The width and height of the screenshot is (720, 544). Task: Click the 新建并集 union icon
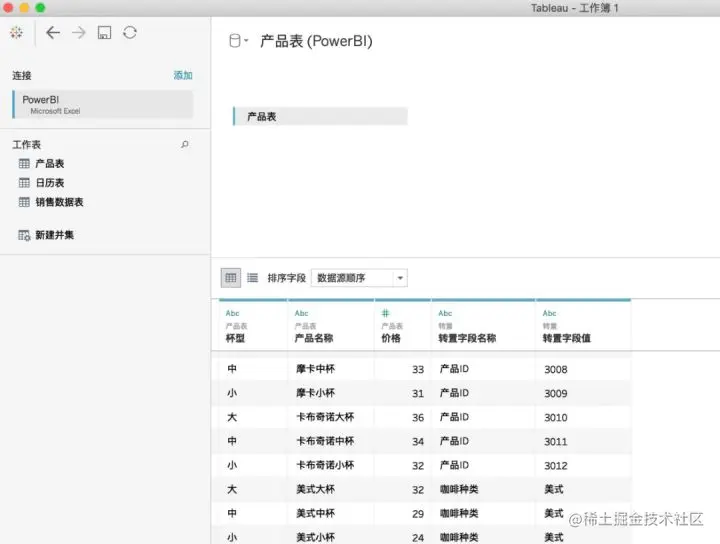click(x=24, y=235)
